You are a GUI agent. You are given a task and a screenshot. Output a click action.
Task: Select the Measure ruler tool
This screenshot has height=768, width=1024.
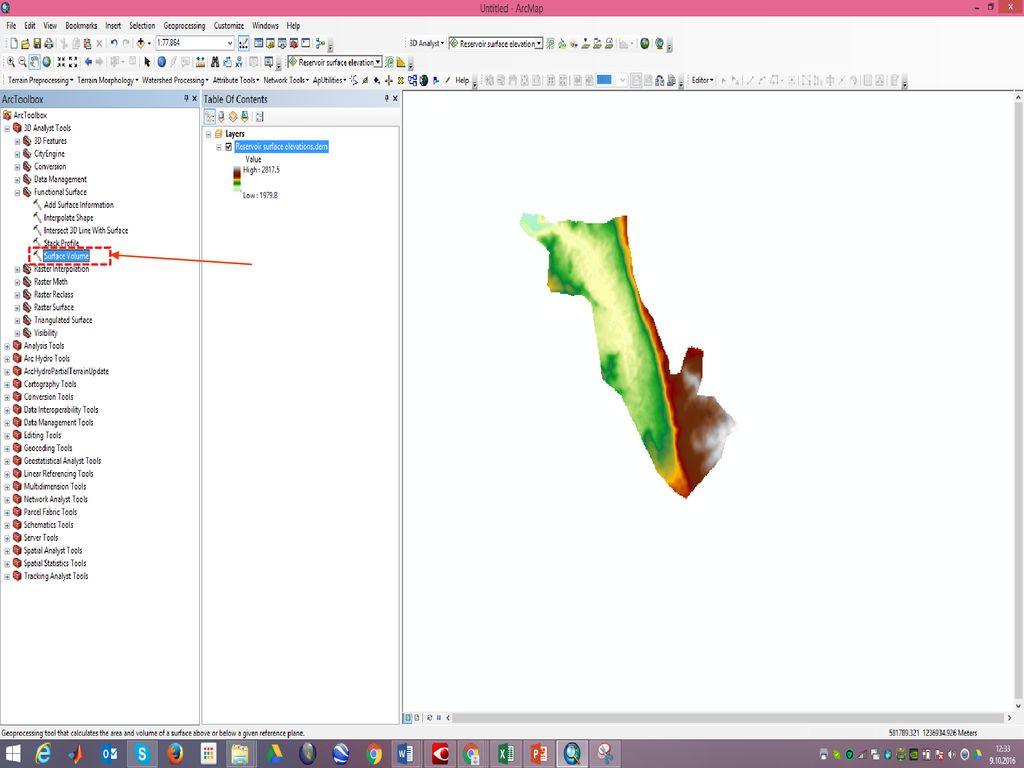pos(200,62)
